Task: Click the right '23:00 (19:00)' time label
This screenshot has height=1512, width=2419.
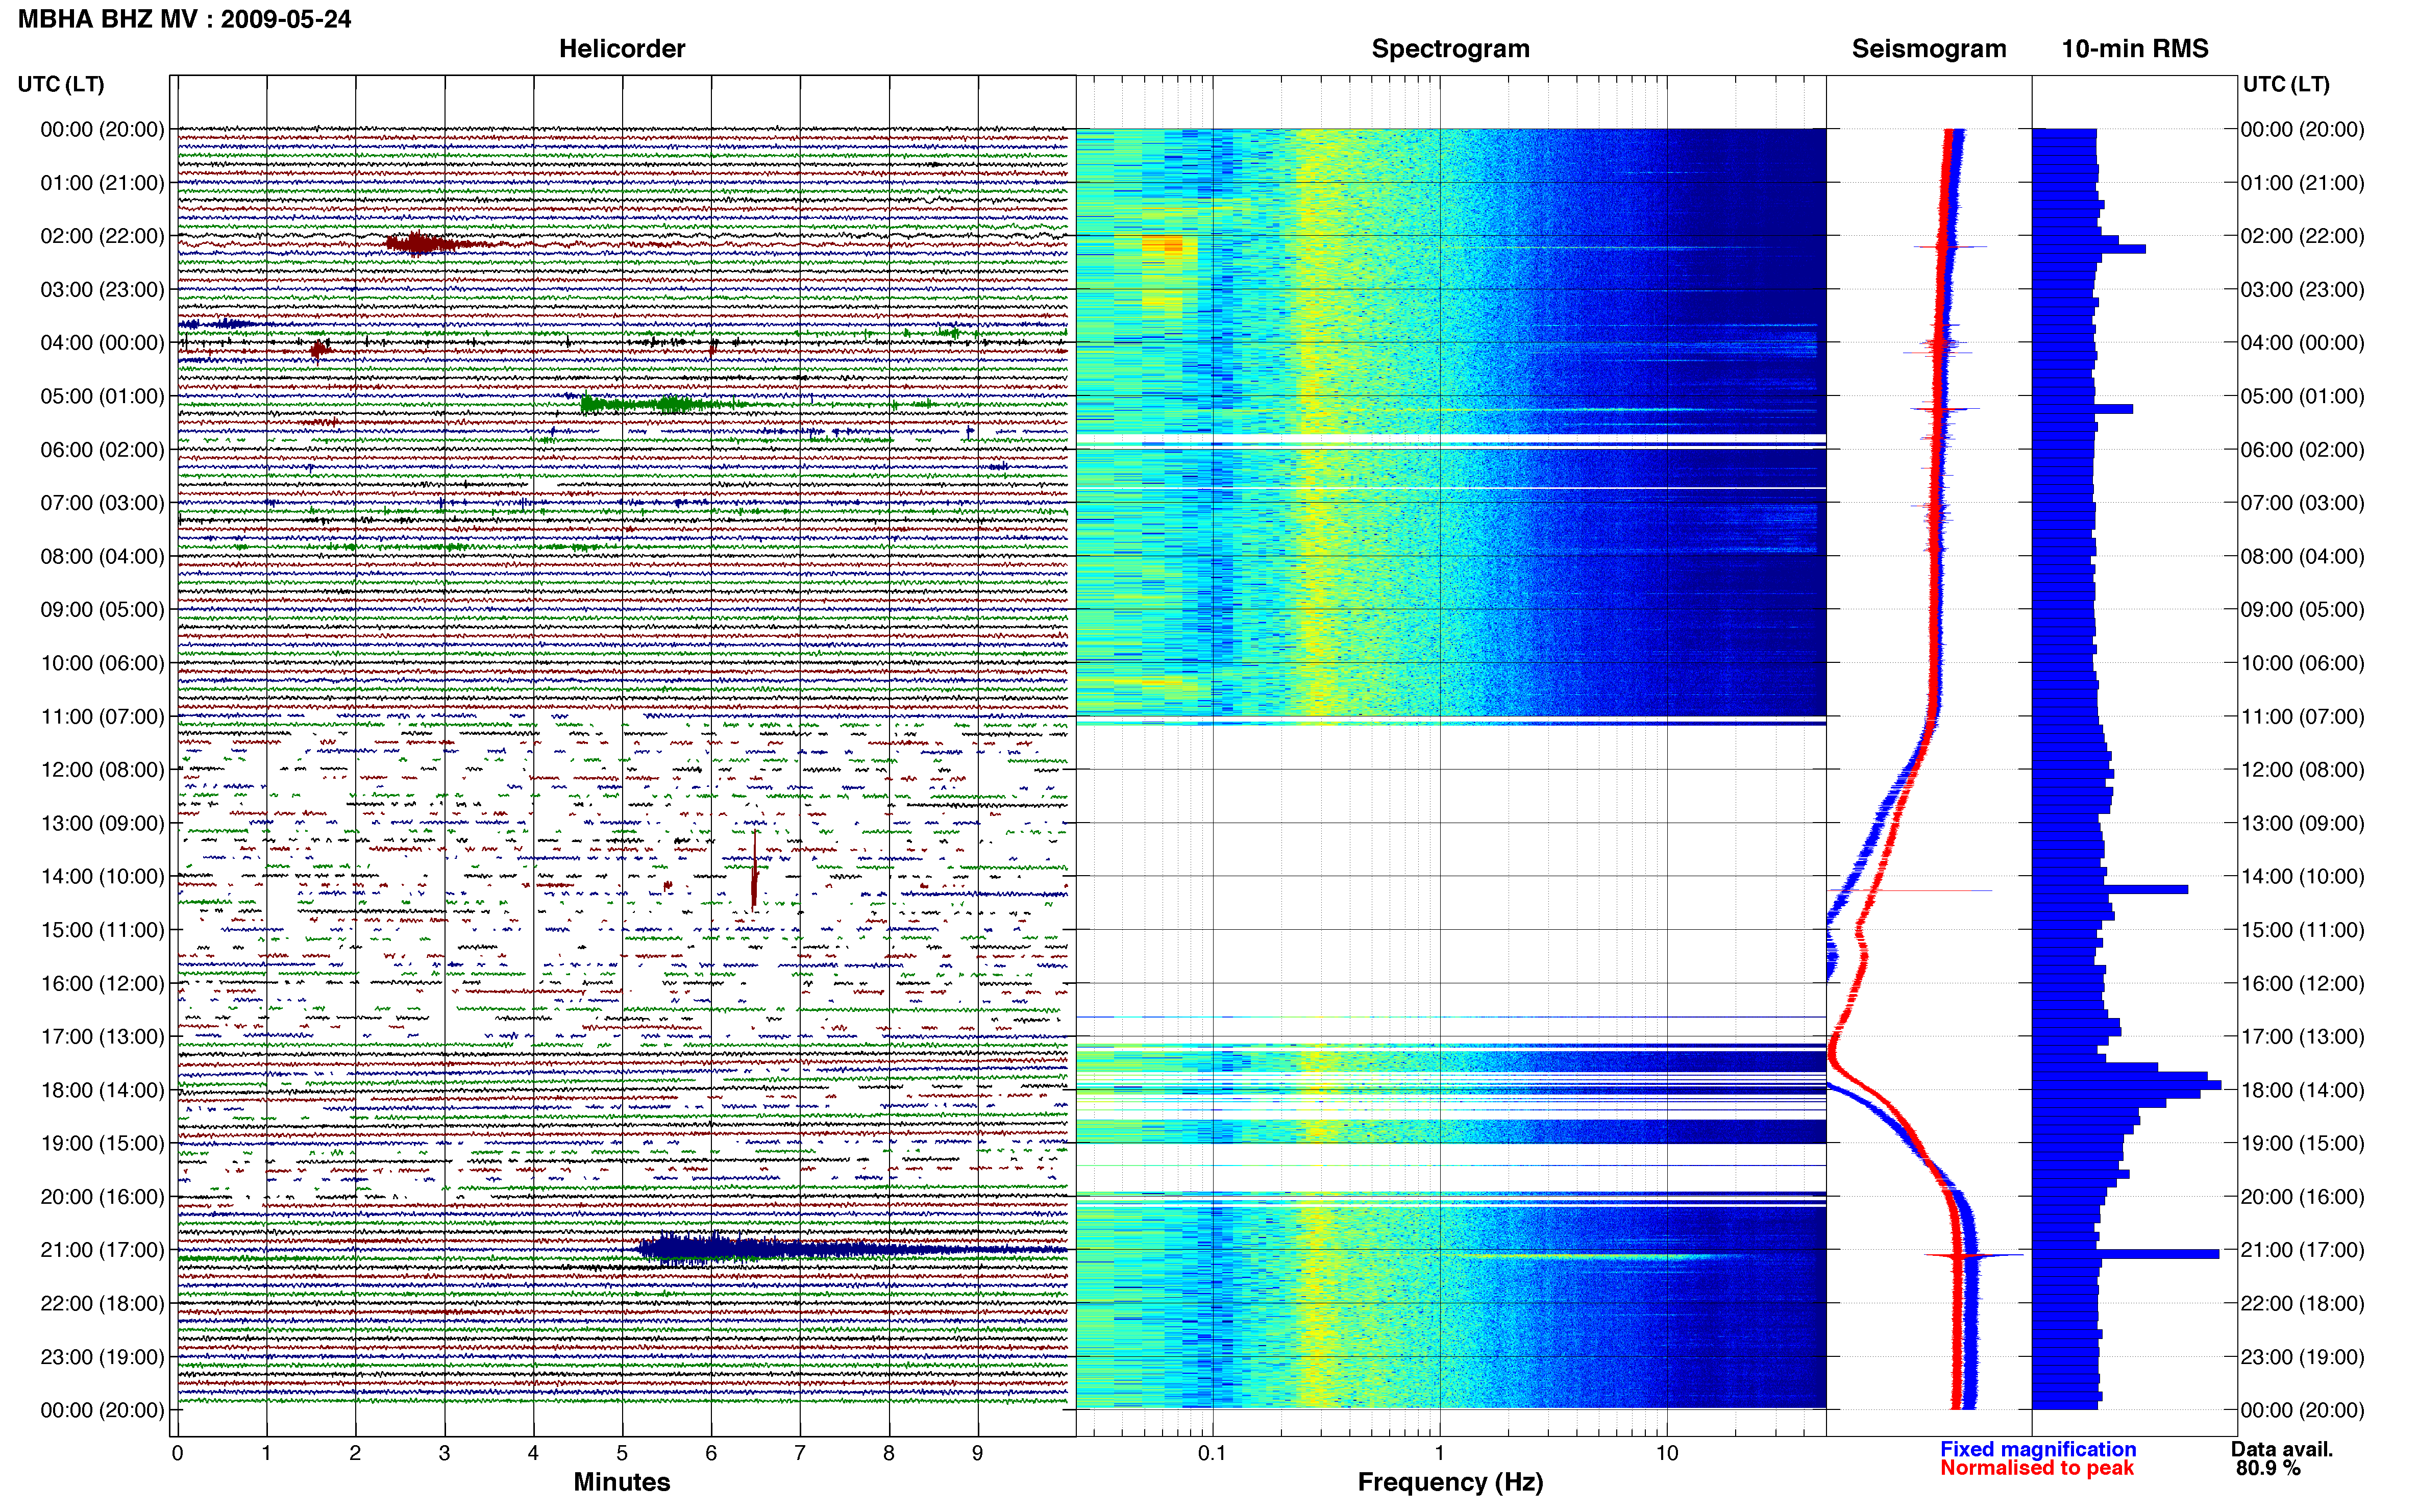Action: [x=2302, y=1357]
